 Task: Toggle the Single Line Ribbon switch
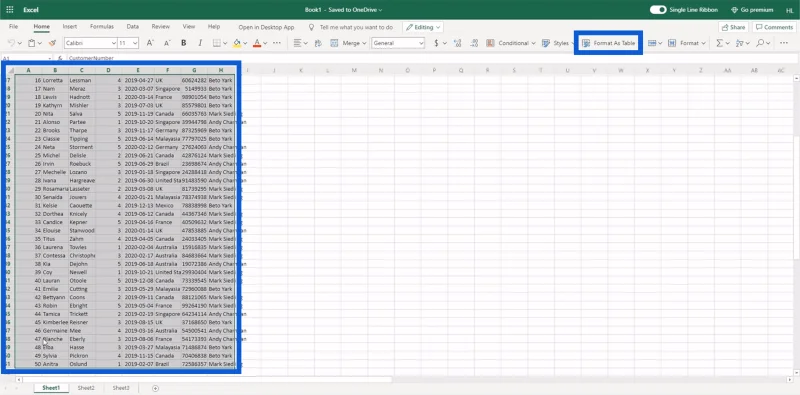point(658,10)
